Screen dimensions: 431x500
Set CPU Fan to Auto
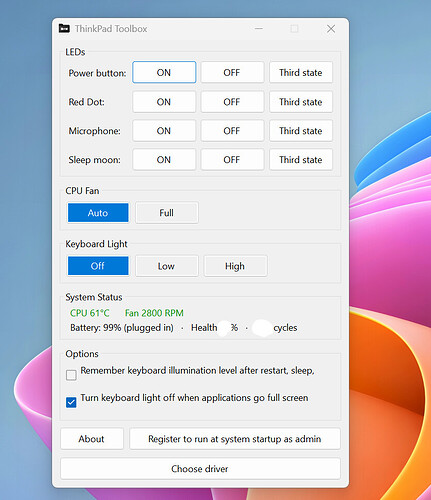pos(98,213)
